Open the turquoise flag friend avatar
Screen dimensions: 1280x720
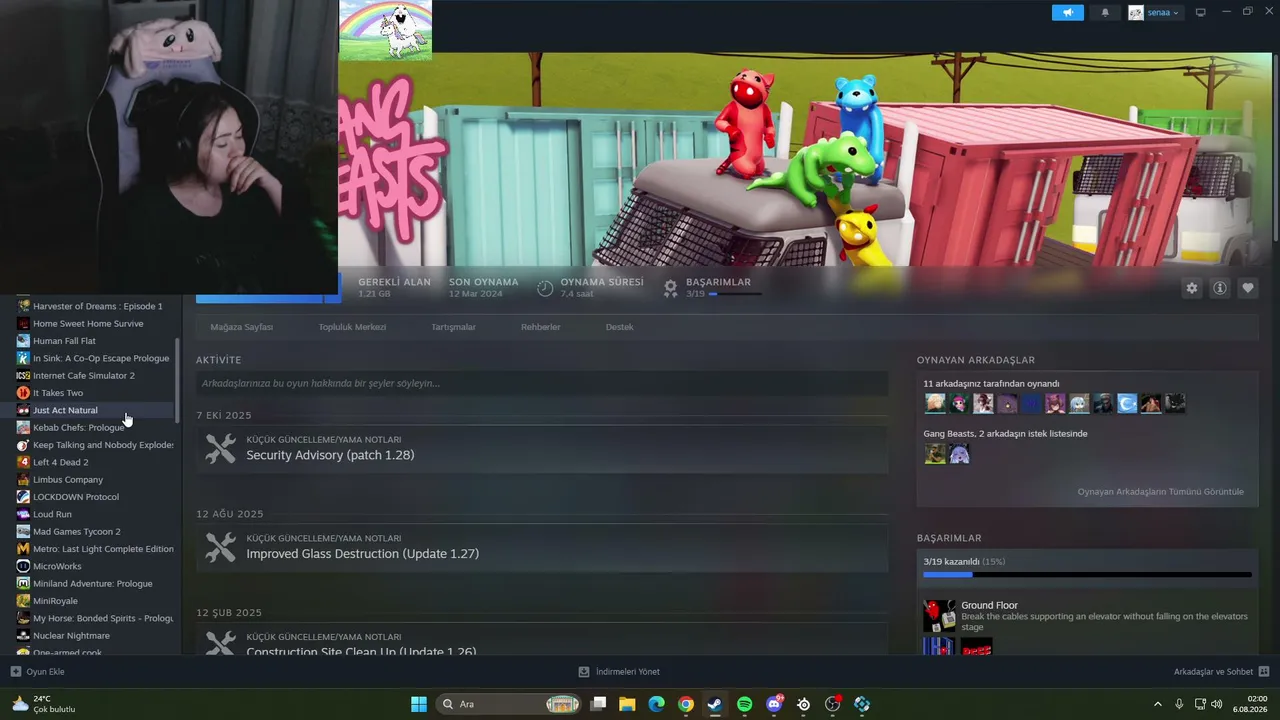pos(1127,403)
